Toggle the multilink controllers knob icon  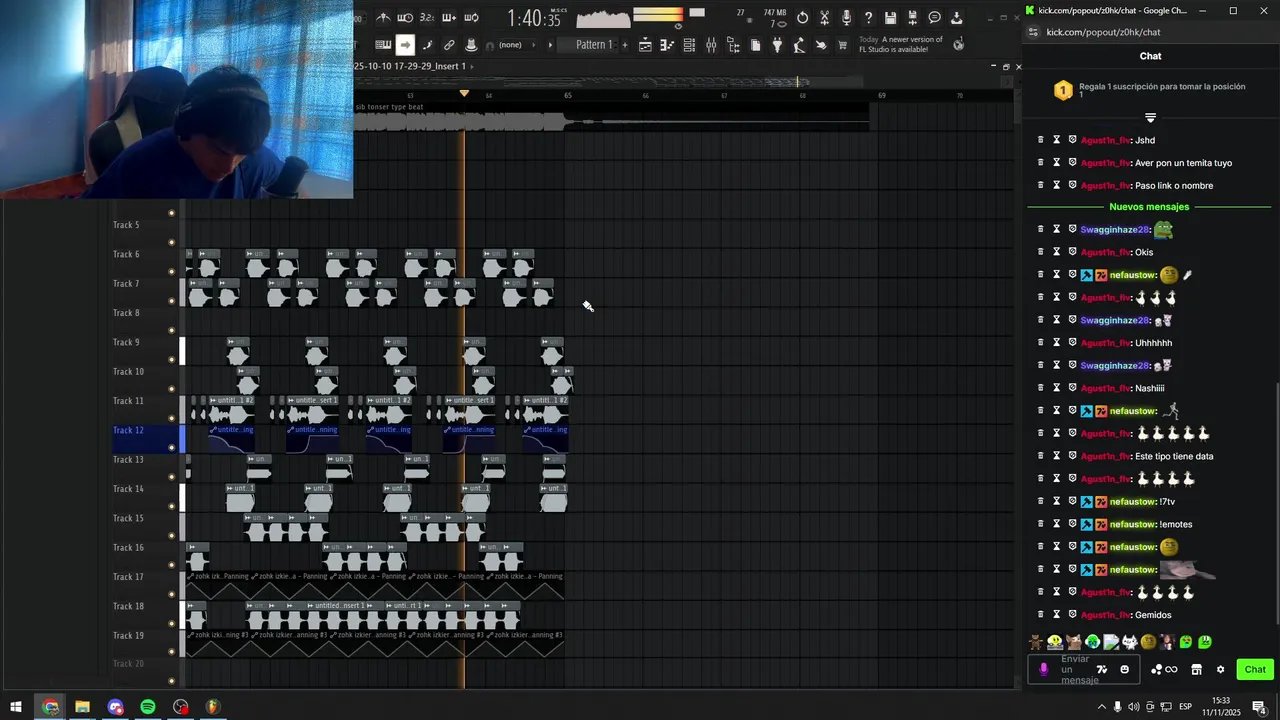coord(471,45)
